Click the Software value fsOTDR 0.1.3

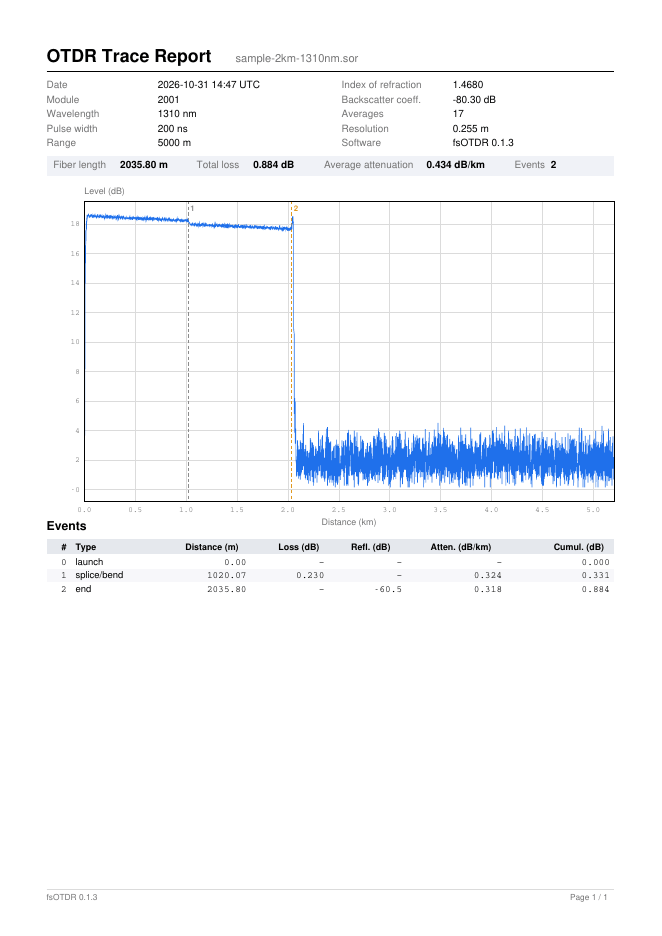[x=483, y=143]
